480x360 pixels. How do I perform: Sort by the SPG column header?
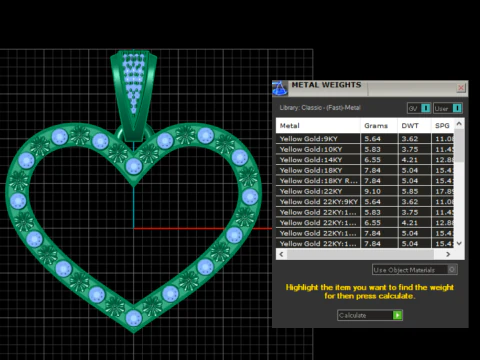442,126
